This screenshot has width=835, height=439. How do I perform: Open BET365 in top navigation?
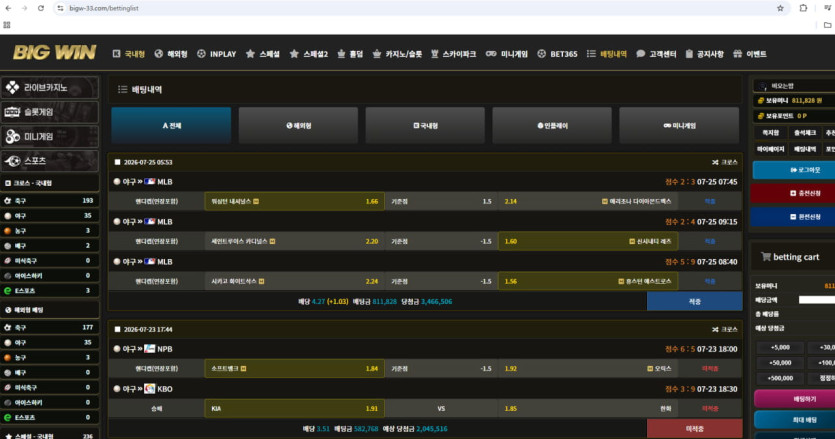point(558,54)
